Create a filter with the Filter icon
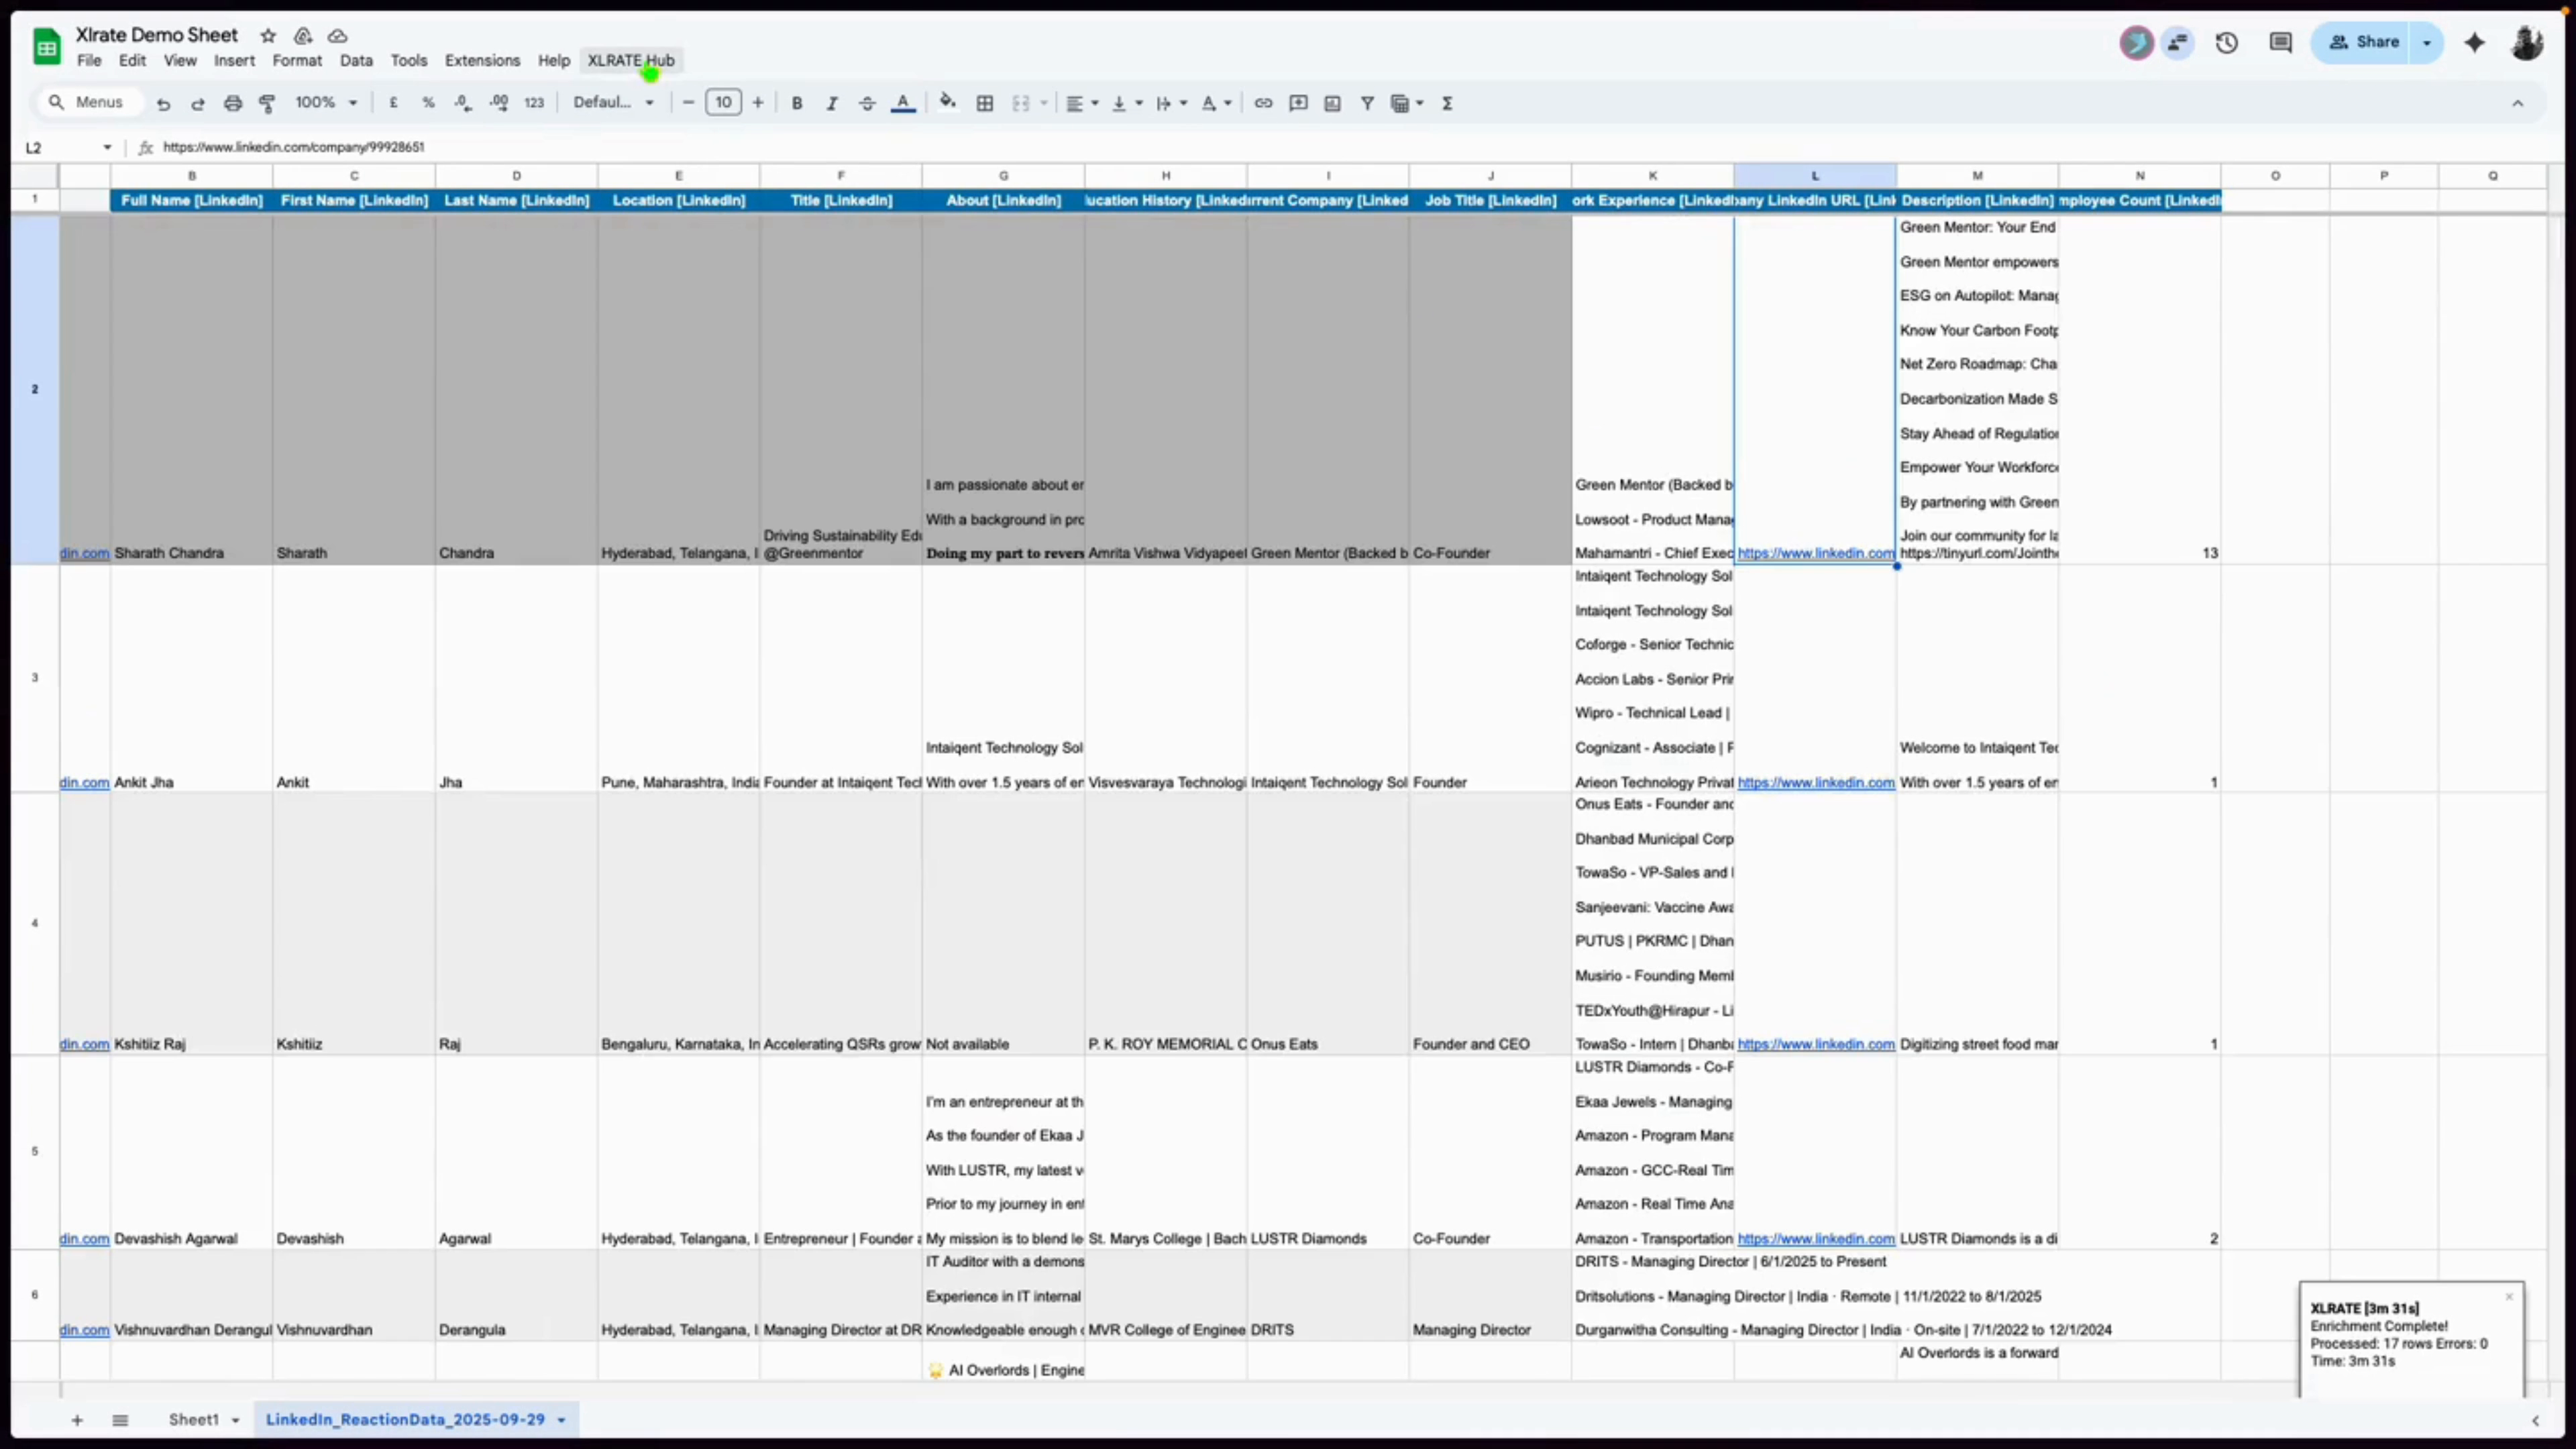The height and width of the screenshot is (1449, 2576). tap(1367, 102)
